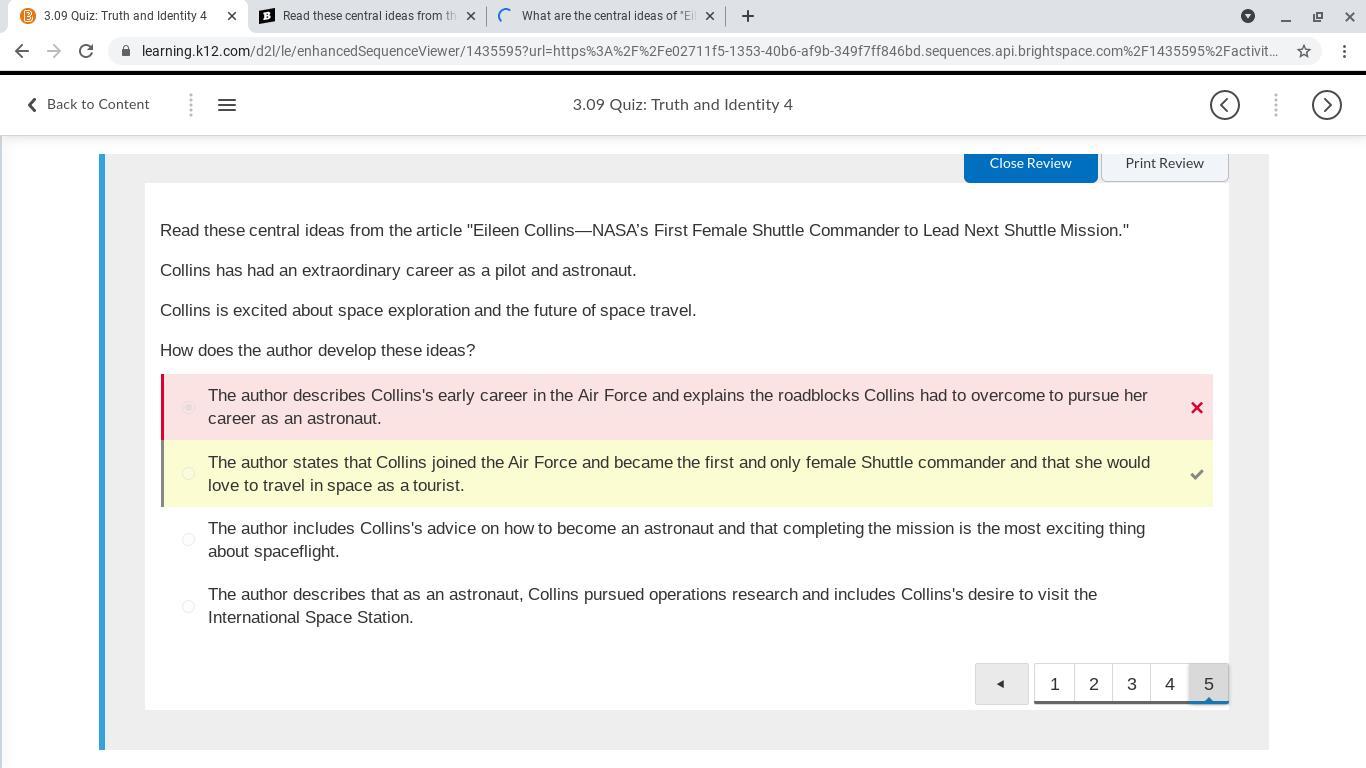The width and height of the screenshot is (1366, 768).
Task: Select the radio button for space tourist answer
Action: 188,474
